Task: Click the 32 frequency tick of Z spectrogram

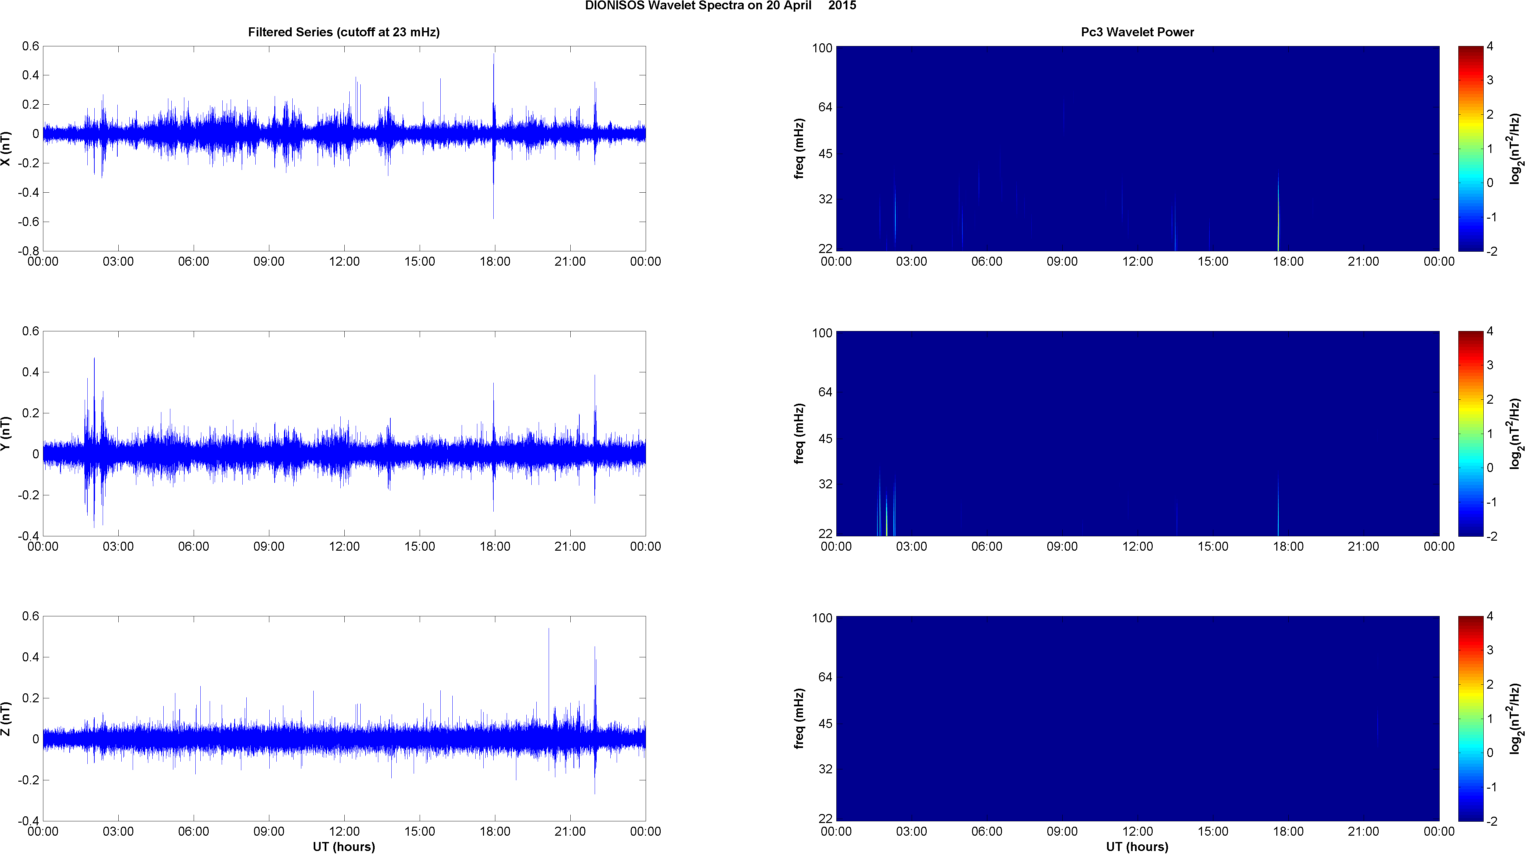Action: [x=825, y=770]
